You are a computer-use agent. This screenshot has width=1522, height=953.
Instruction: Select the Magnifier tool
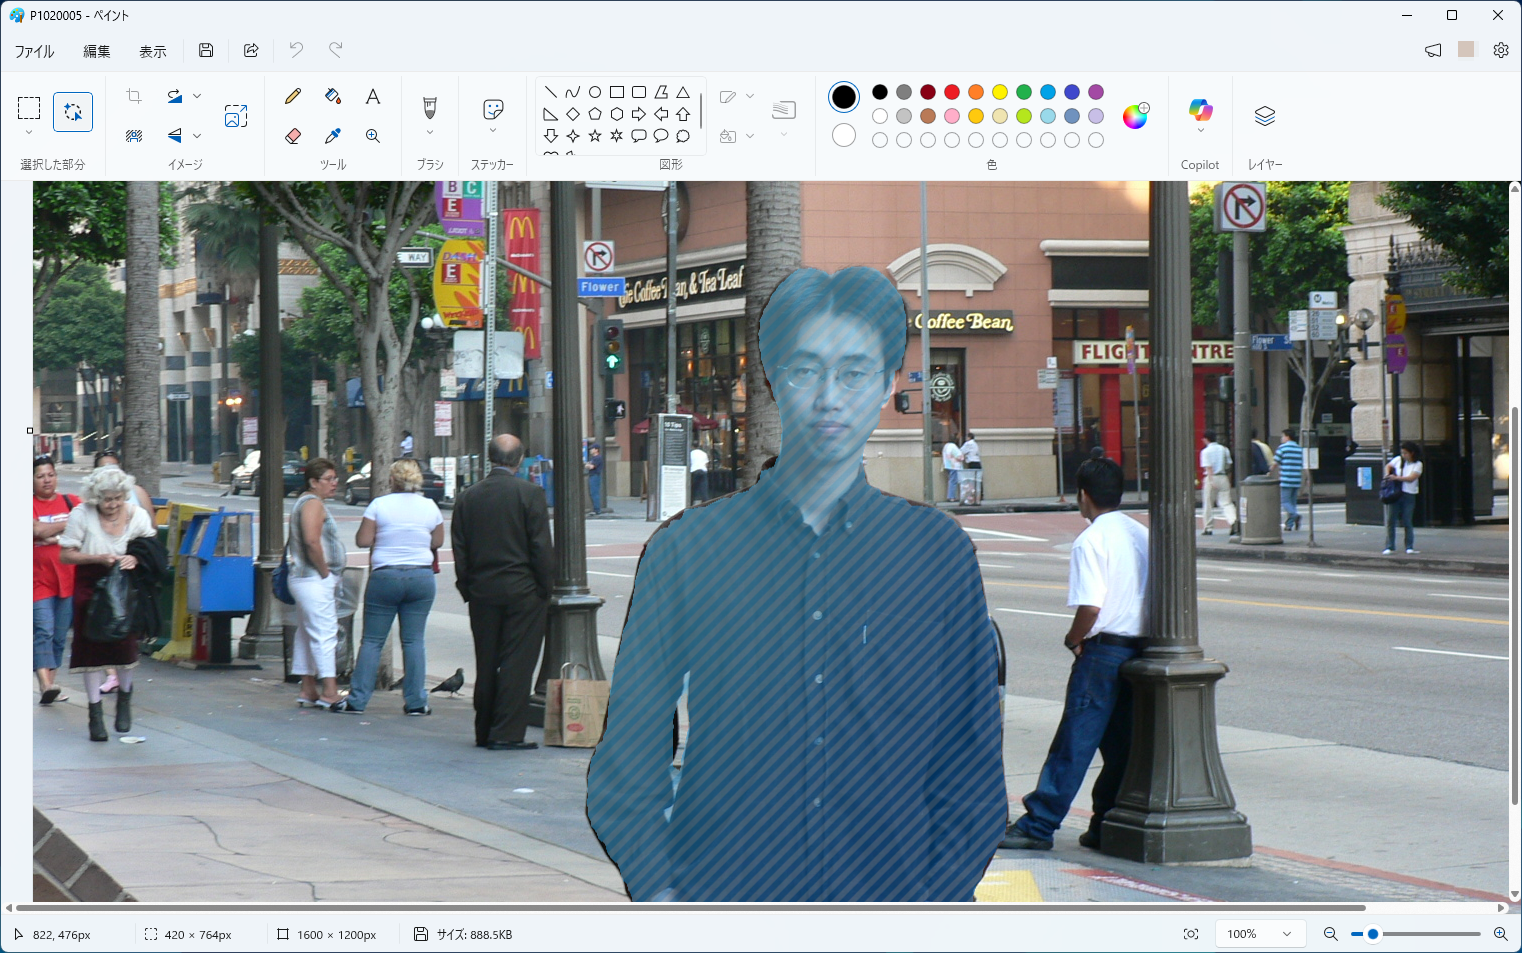click(373, 136)
